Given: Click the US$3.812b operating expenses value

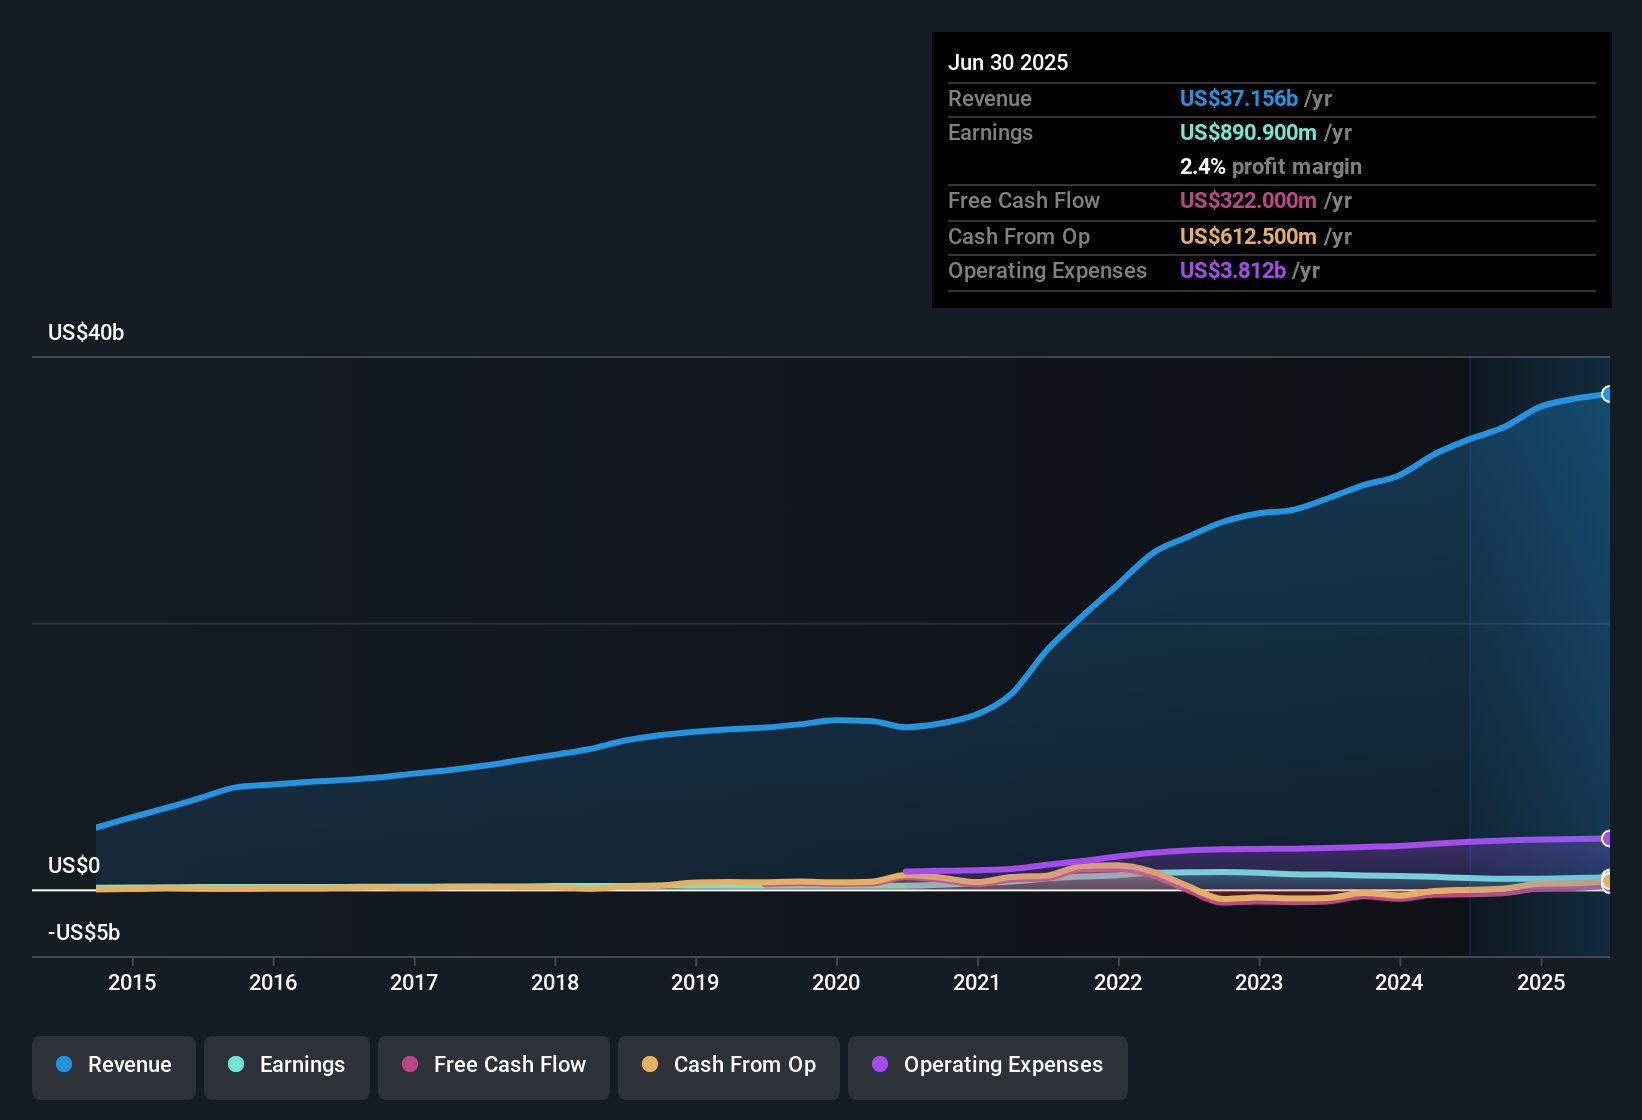Looking at the screenshot, I should pyautogui.click(x=1233, y=270).
